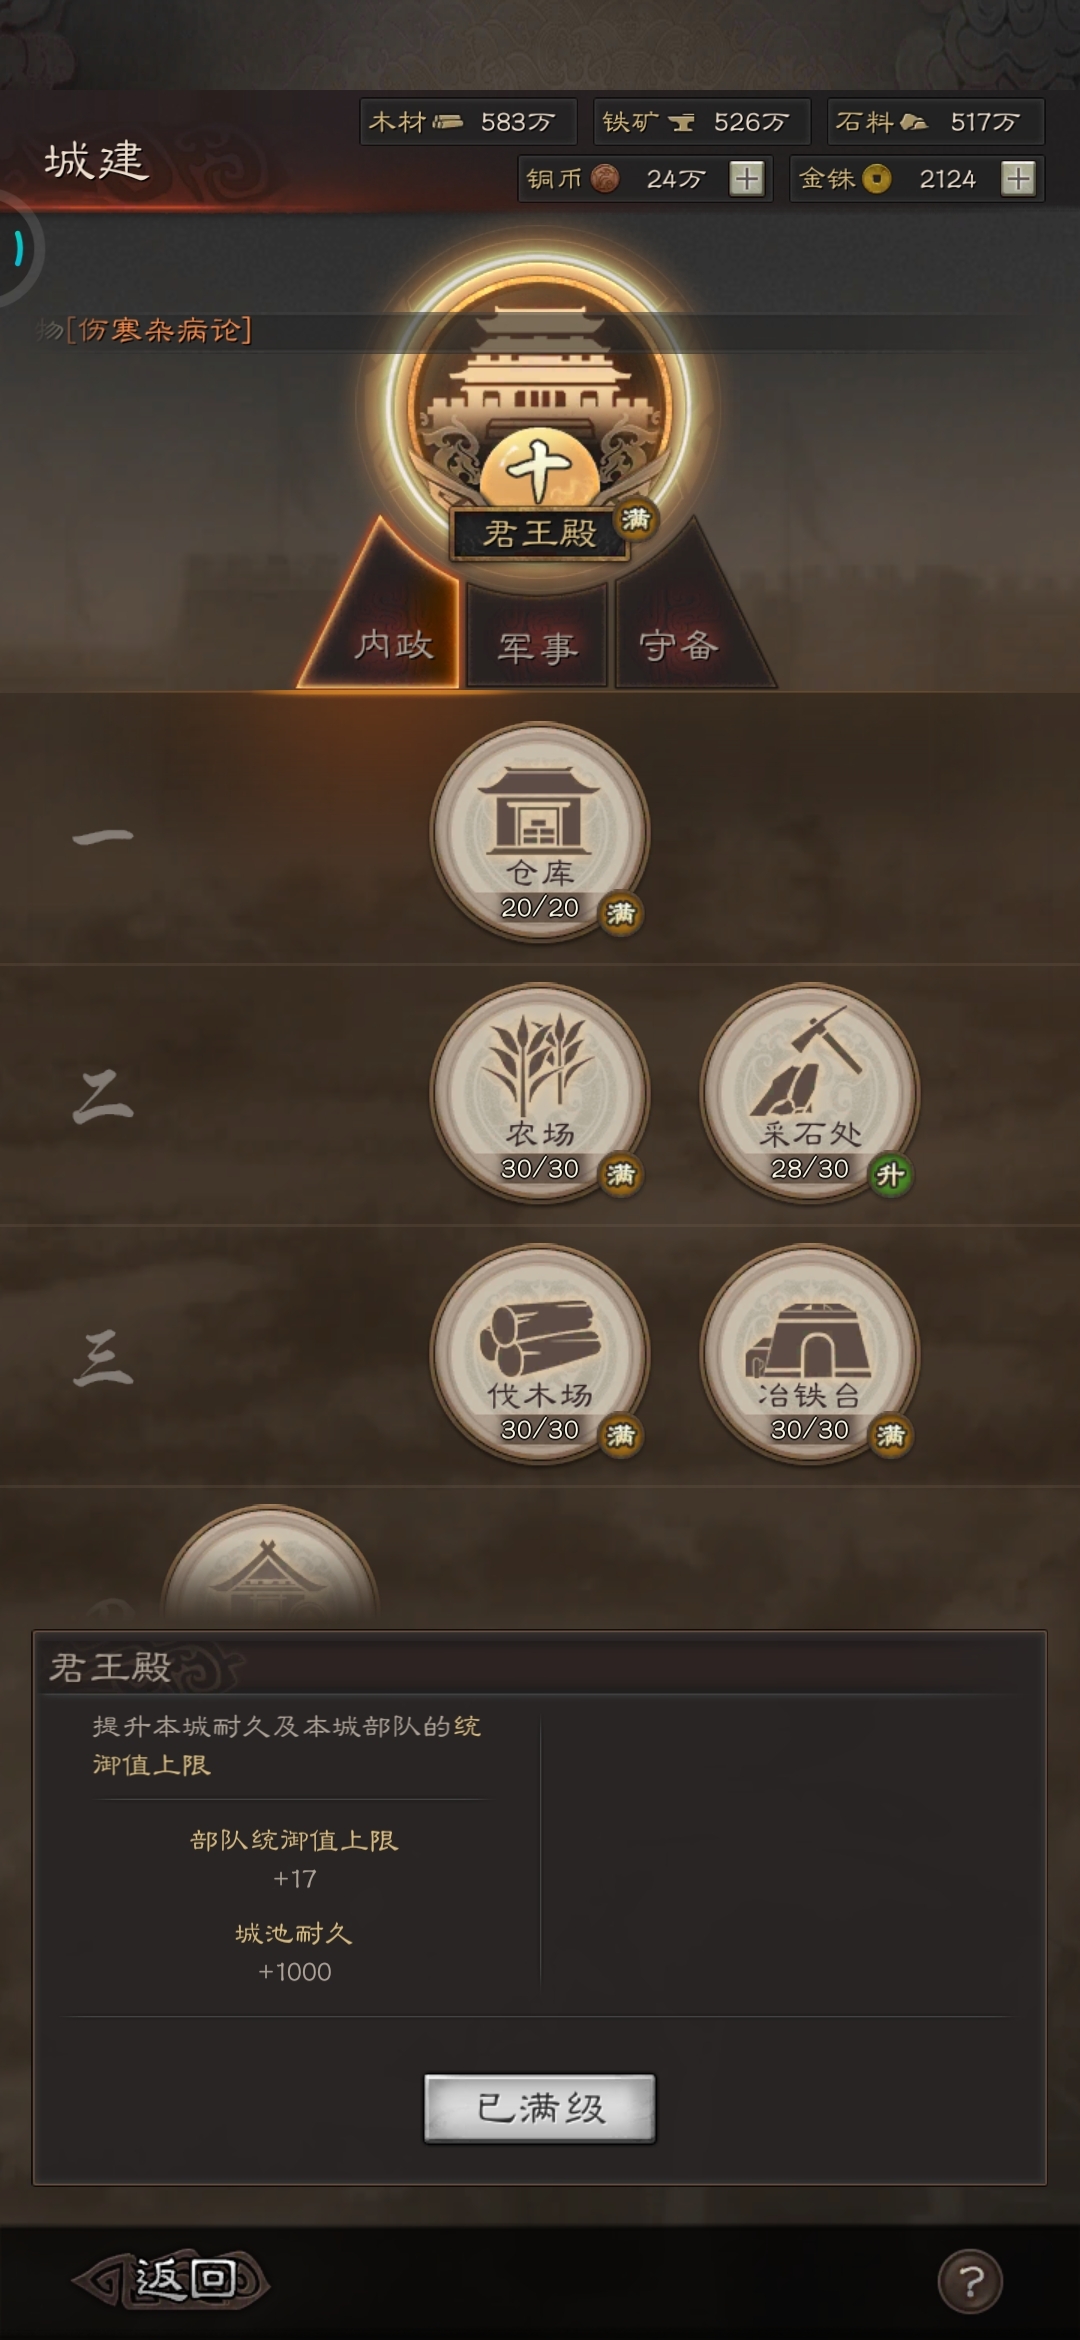Tap the 木材 wood resource counter
The height and width of the screenshot is (2340, 1080).
(468, 122)
